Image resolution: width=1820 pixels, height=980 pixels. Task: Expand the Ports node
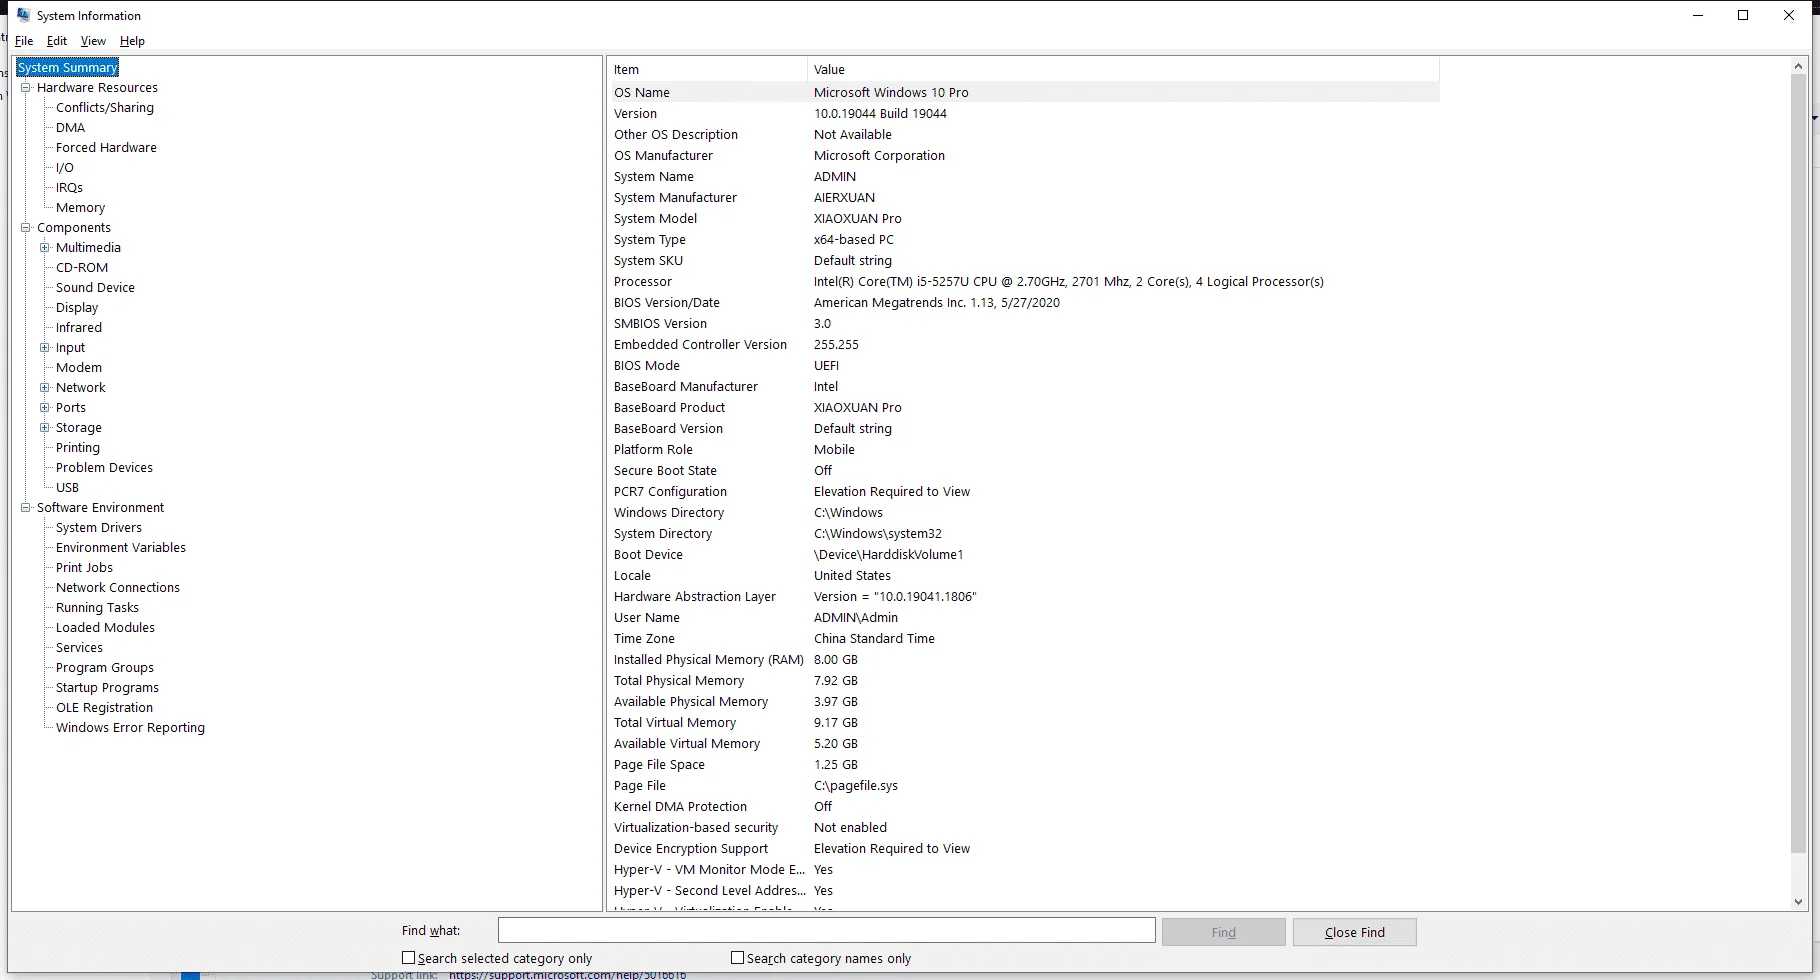click(45, 408)
